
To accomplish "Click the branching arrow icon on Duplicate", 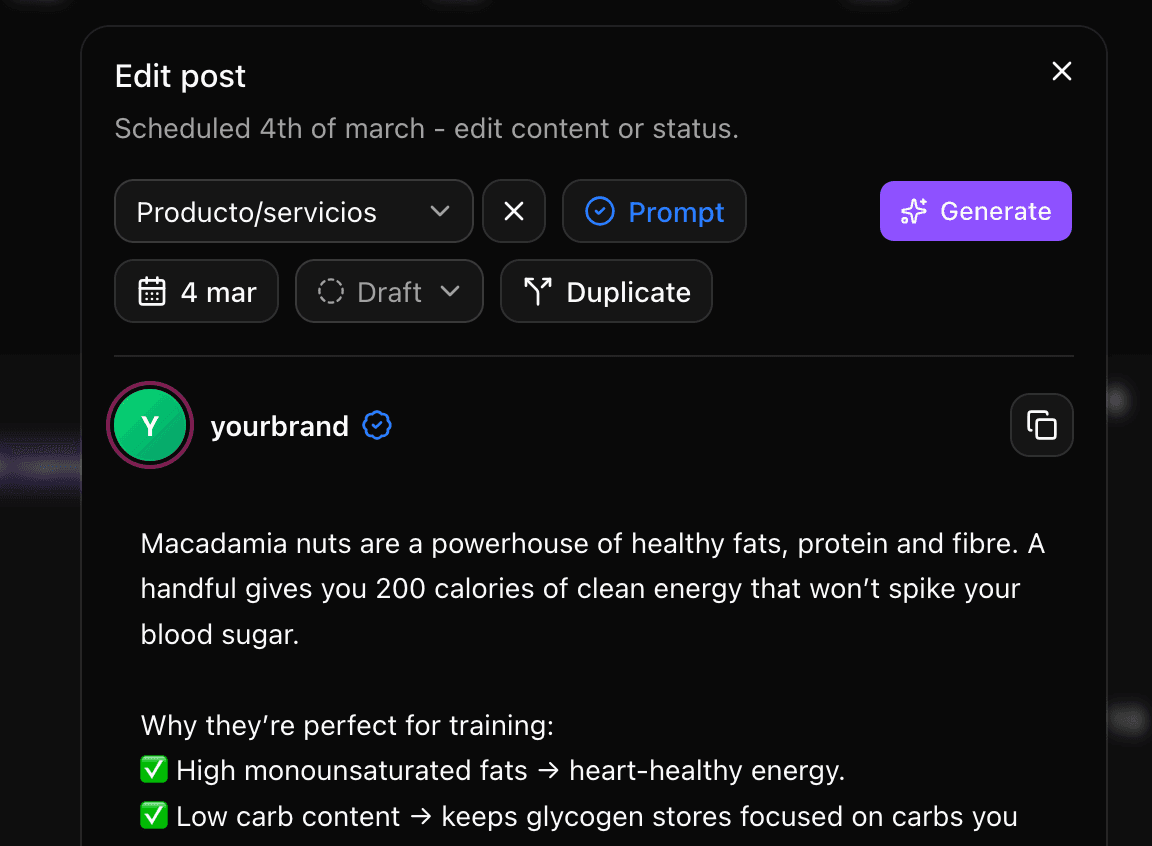I will click(x=537, y=291).
